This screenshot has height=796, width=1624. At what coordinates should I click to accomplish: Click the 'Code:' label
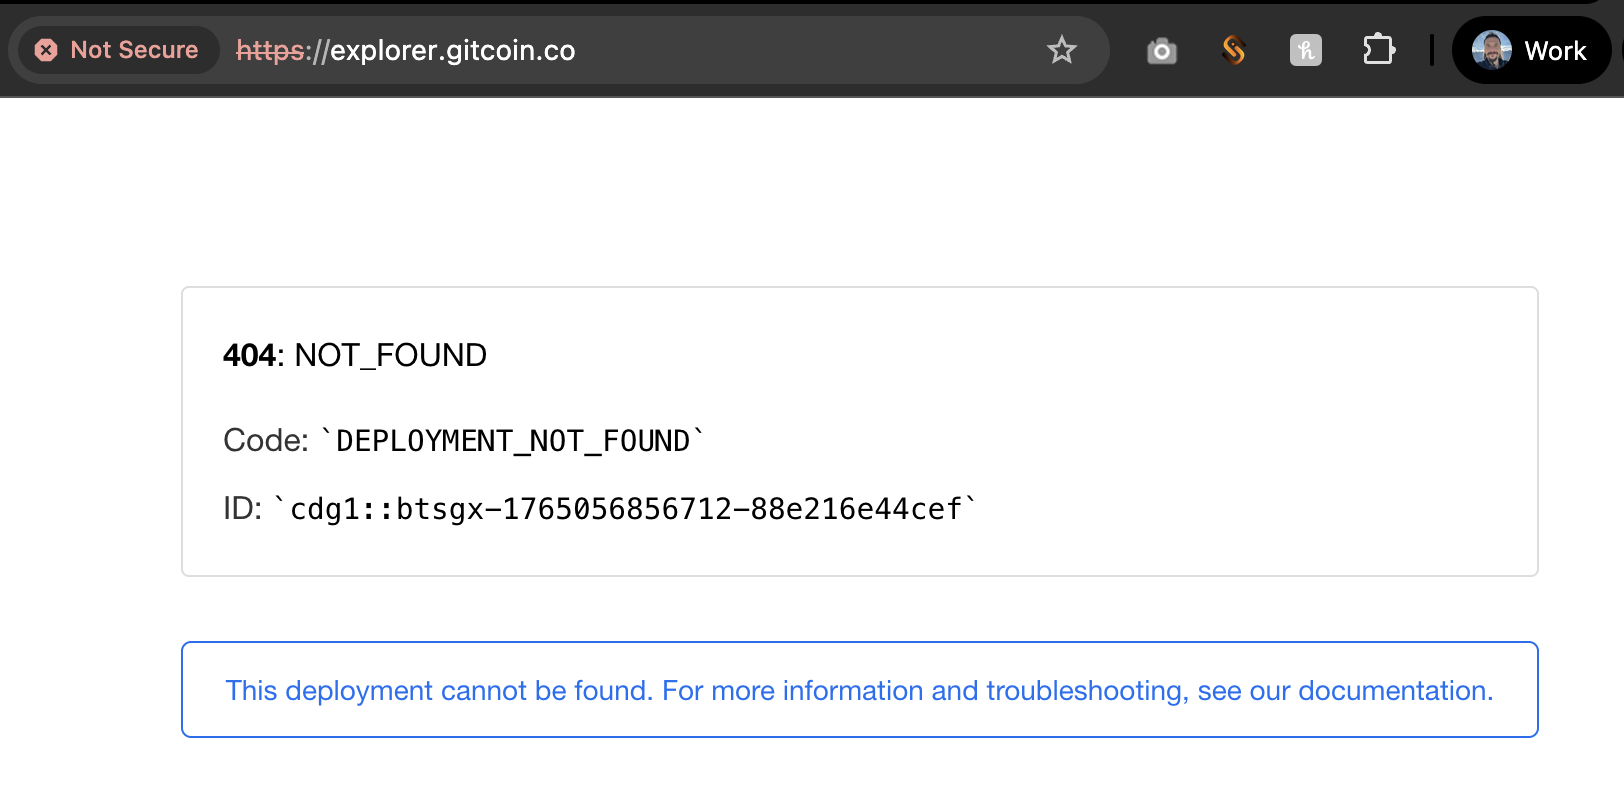265,441
